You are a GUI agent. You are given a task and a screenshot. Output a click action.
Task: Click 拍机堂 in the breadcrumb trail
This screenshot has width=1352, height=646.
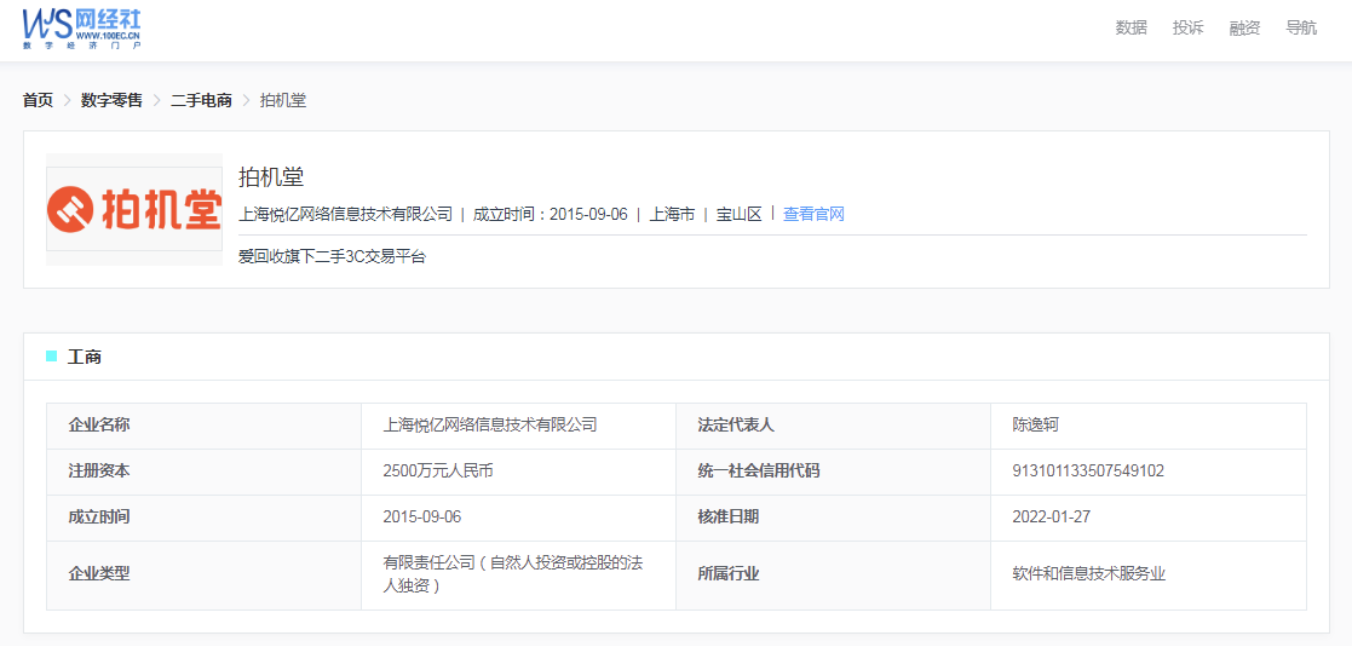tap(283, 100)
